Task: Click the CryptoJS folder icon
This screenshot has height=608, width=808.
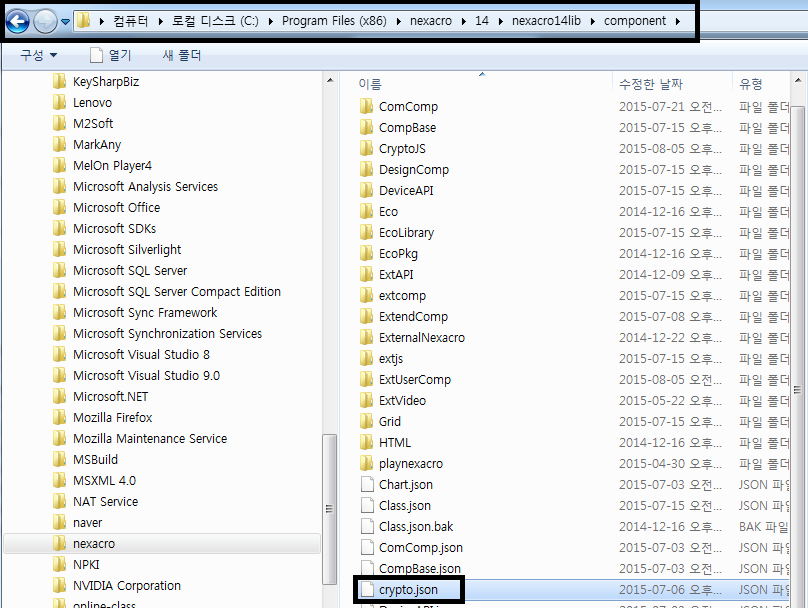Action: (x=366, y=149)
